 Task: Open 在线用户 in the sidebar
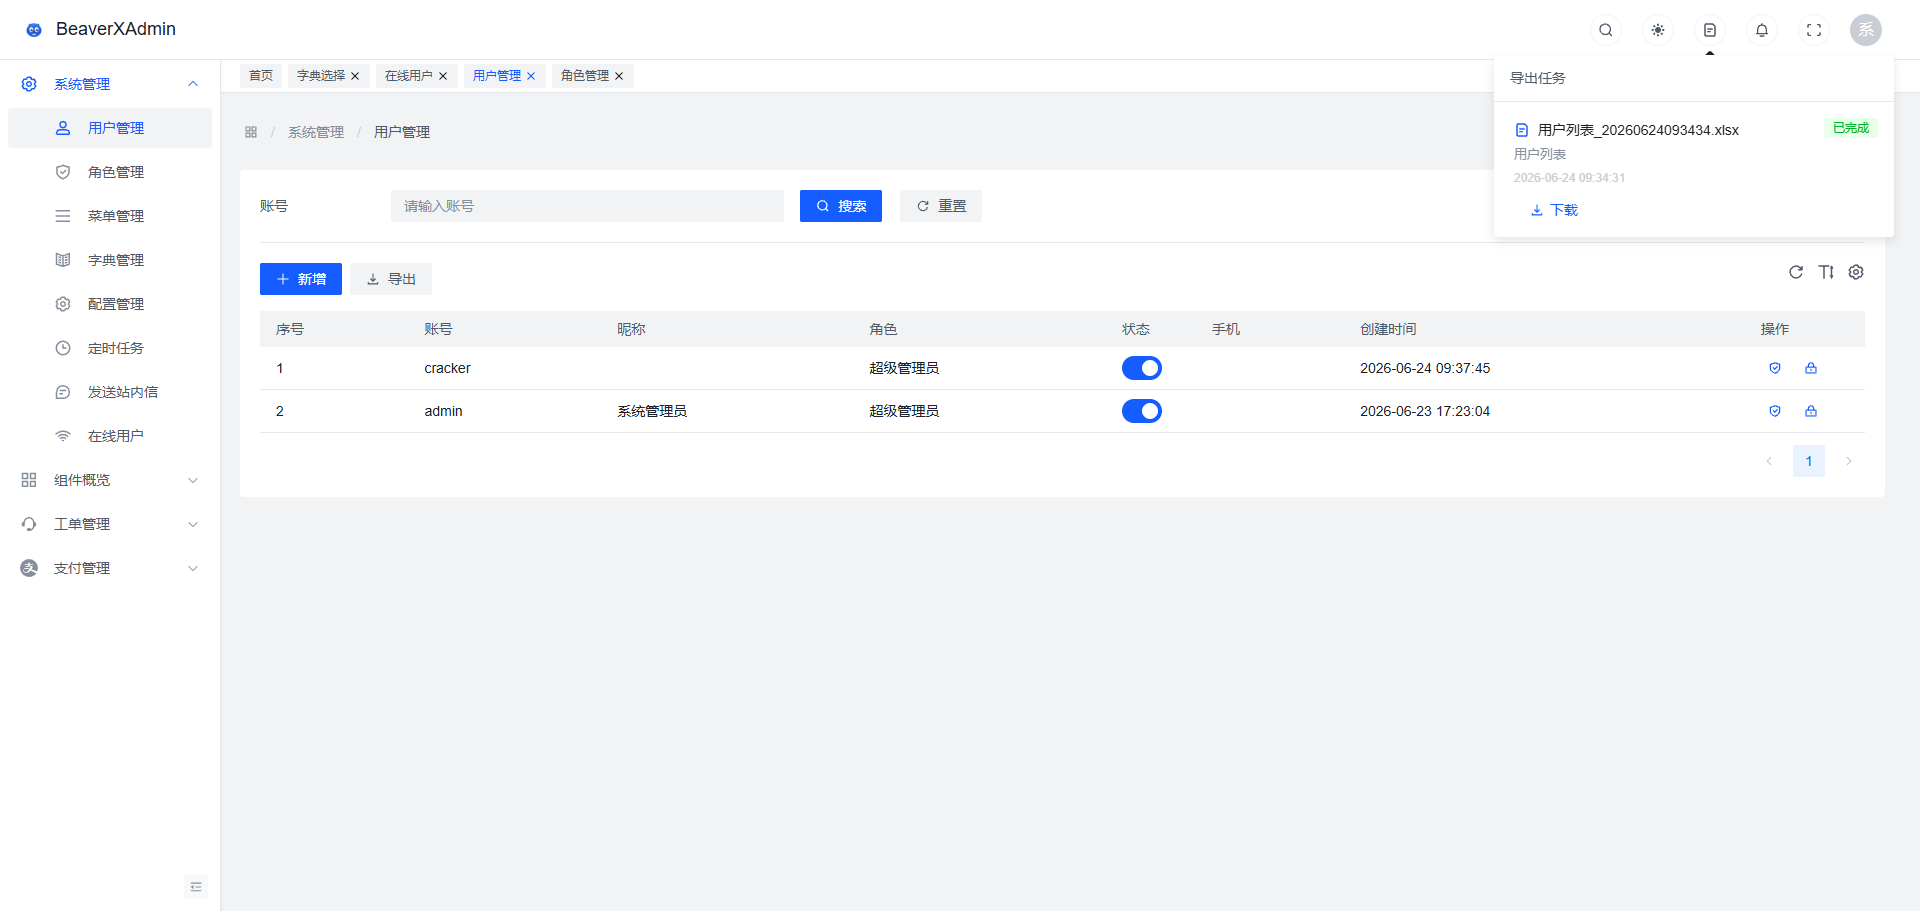[x=110, y=436]
